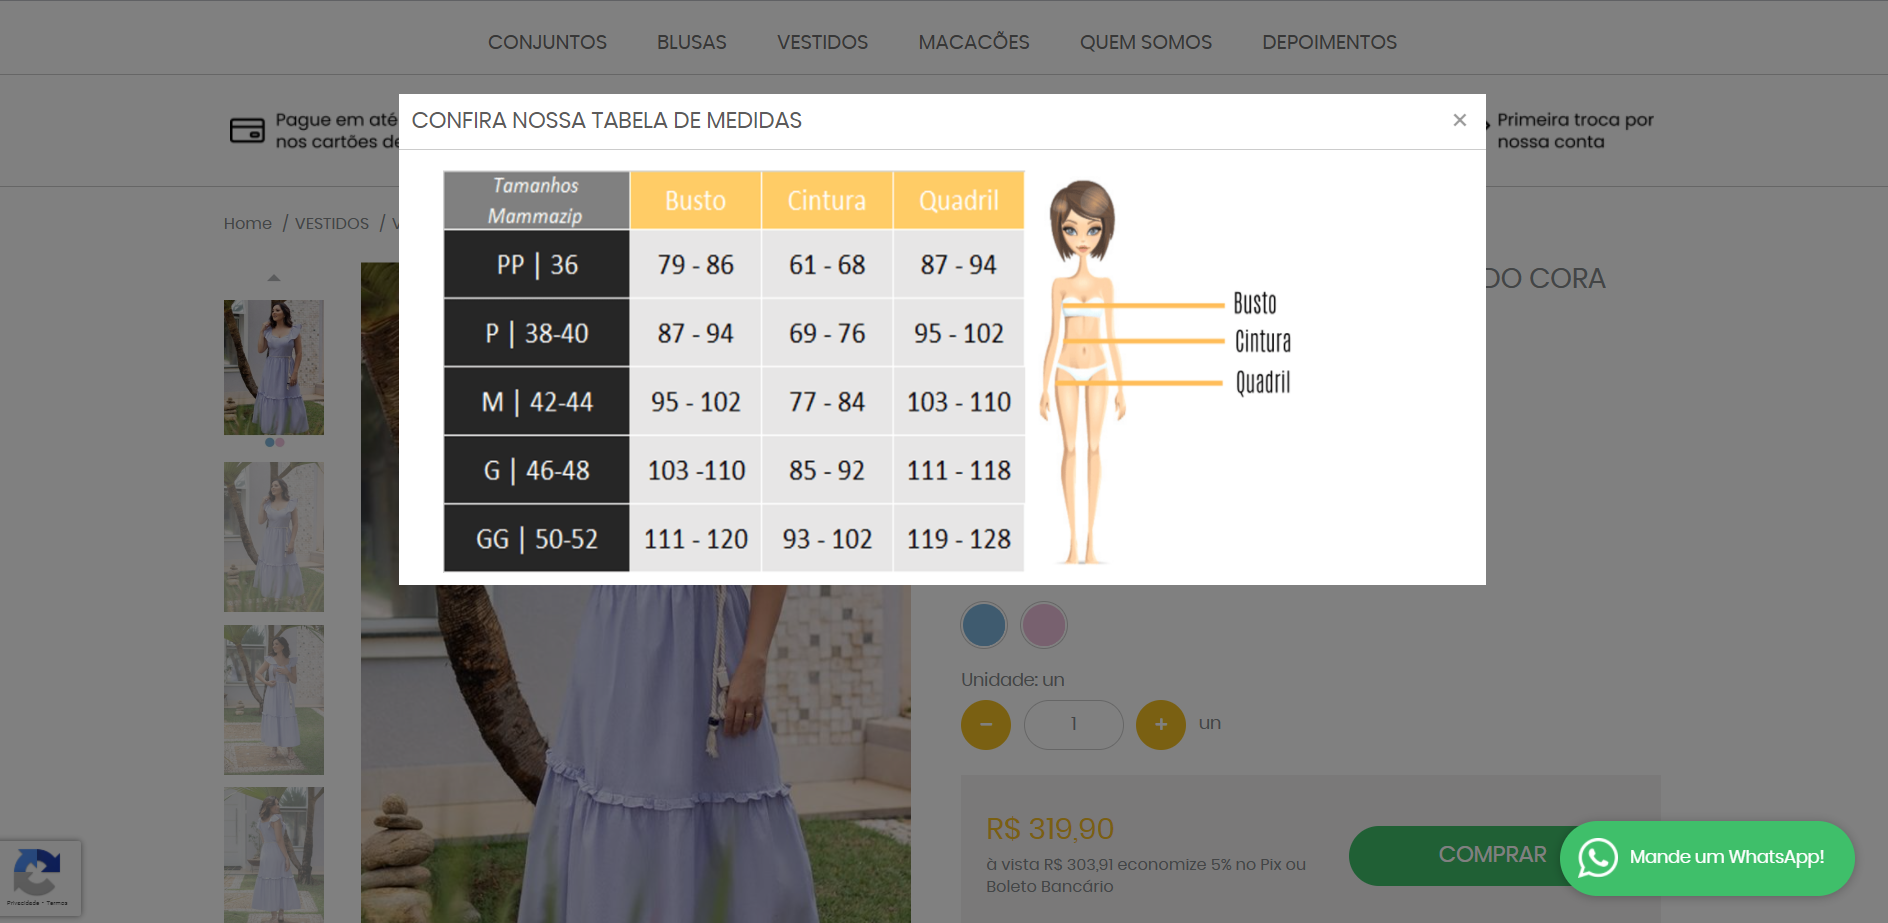Open the VESTIDOS menu item
The image size is (1888, 923).
(x=822, y=42)
